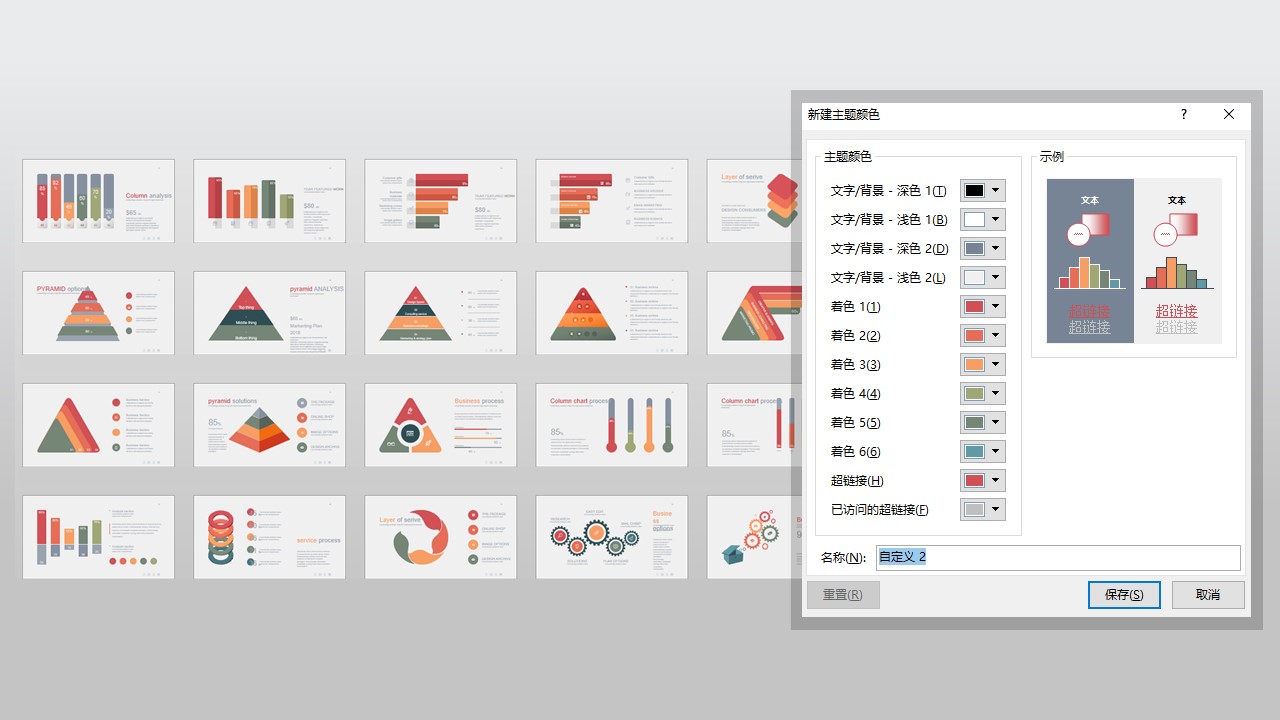Open 着色 1 color dropdown
Image resolution: width=1280 pixels, height=720 pixels.
pos(983,307)
